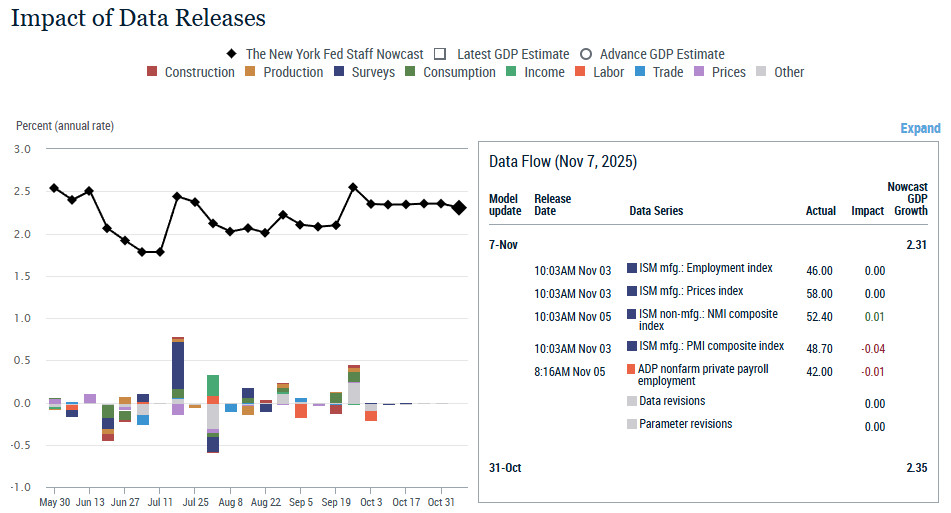Image resolution: width=951 pixels, height=513 pixels.
Task: Toggle the Labor legend entry
Action: [x=581, y=72]
